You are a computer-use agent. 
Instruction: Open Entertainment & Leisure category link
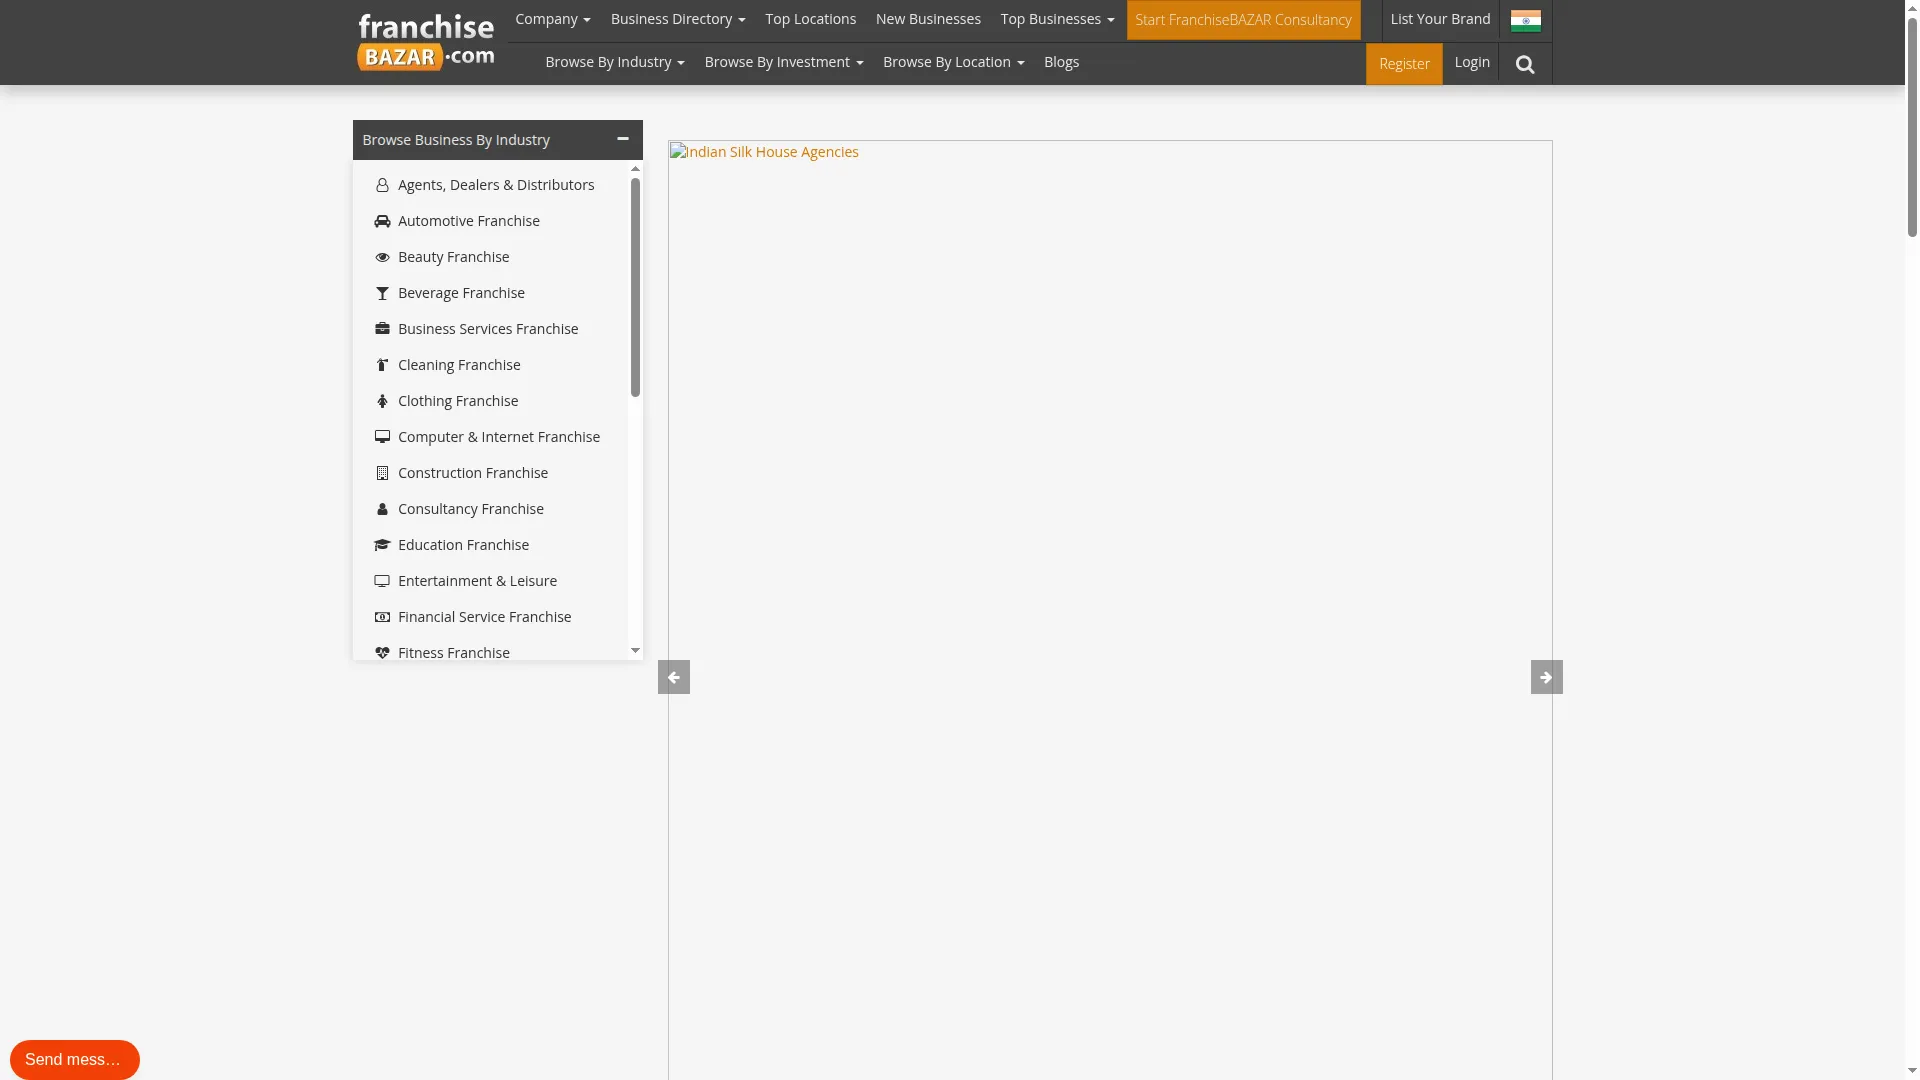tap(477, 581)
